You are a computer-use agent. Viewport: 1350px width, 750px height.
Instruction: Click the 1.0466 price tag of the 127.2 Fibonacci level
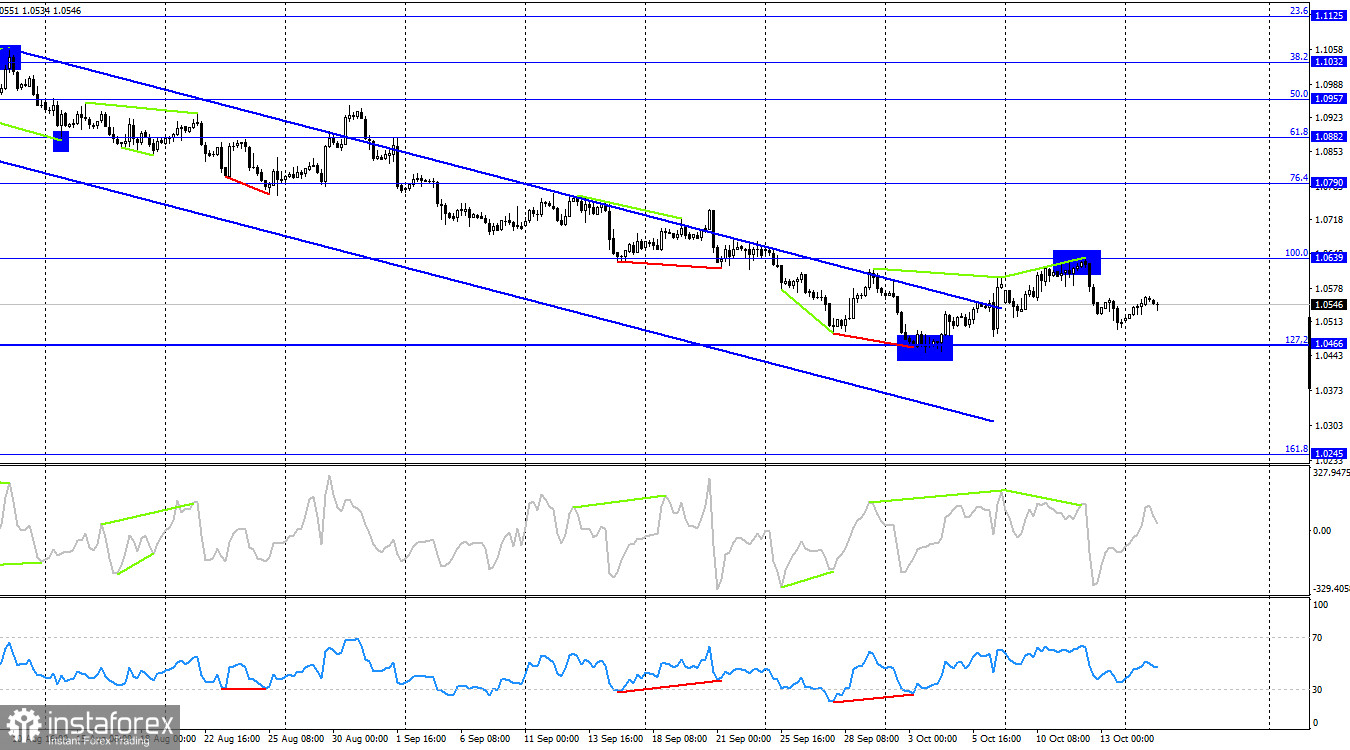pyautogui.click(x=1329, y=344)
